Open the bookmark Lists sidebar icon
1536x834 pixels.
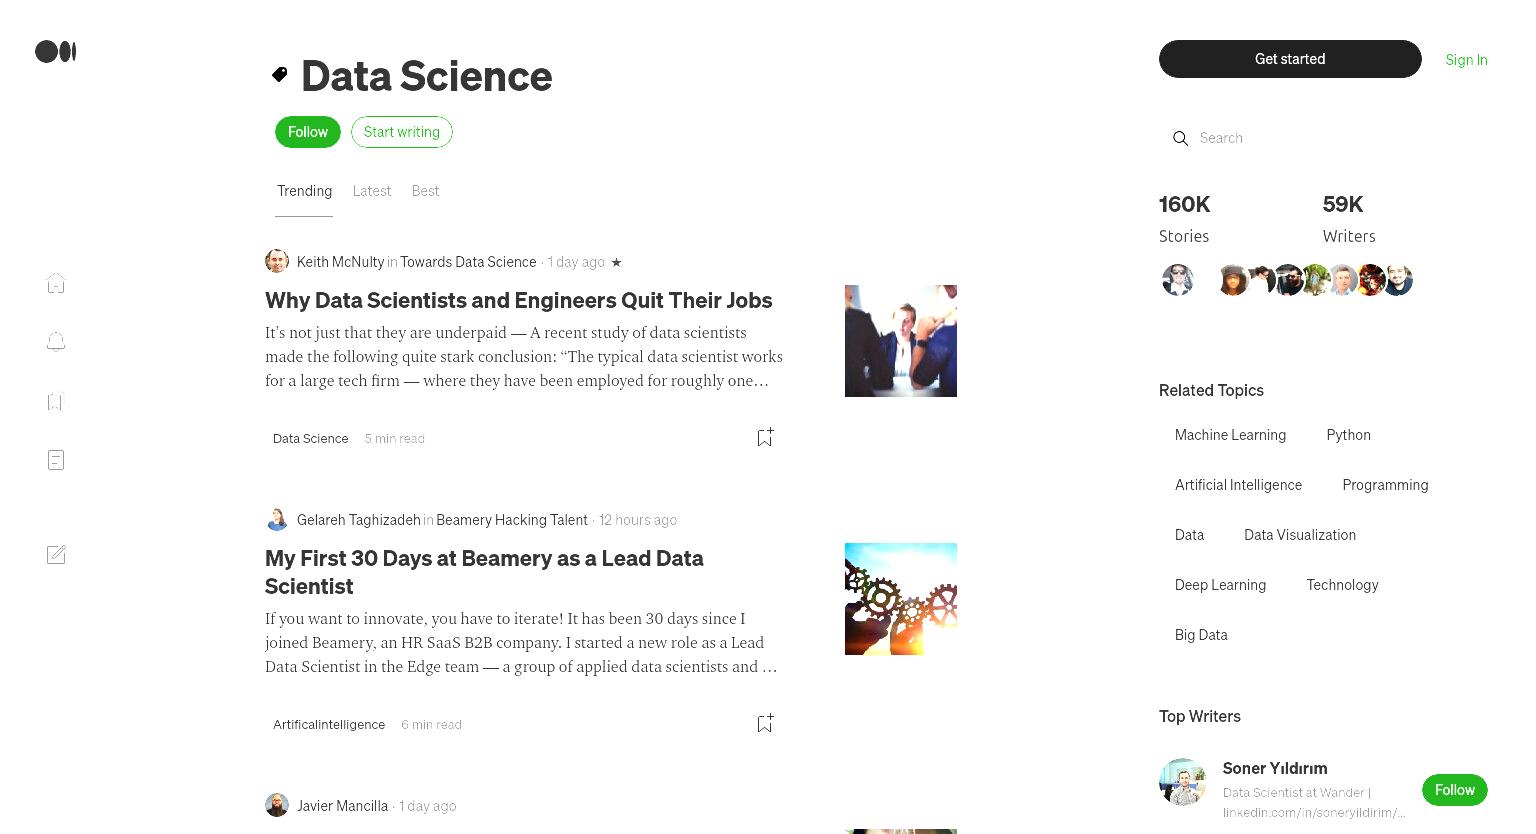[x=55, y=401]
